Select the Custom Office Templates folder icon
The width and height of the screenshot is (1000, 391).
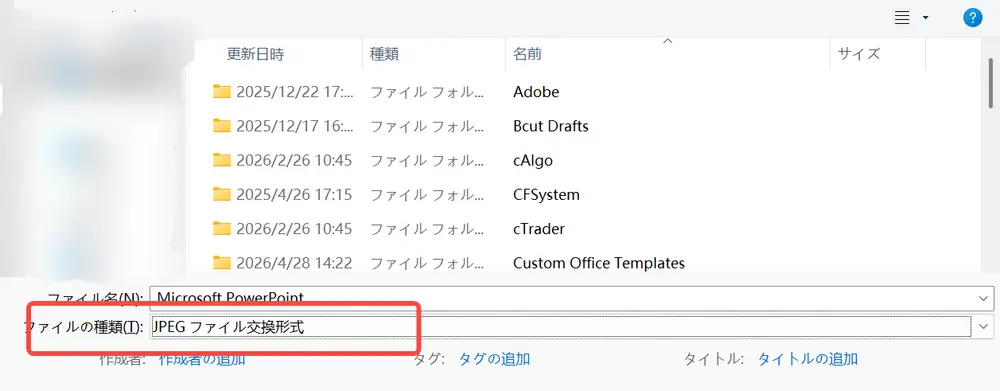click(x=221, y=262)
